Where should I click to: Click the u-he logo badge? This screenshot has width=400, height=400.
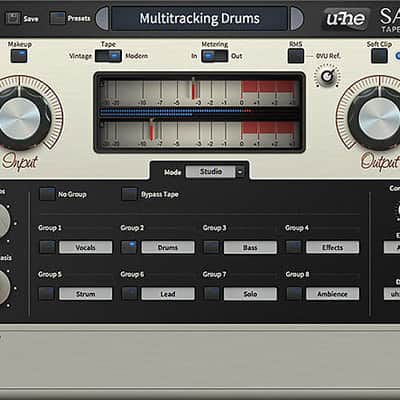tap(346, 19)
